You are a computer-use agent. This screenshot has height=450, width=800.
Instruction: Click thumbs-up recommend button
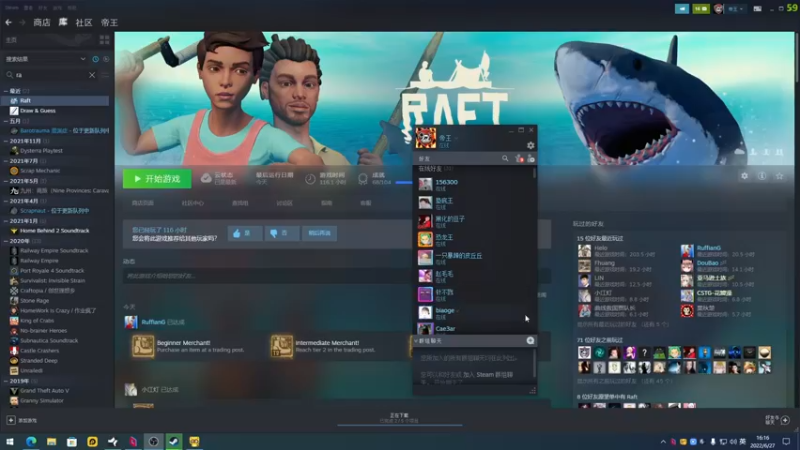point(244,233)
